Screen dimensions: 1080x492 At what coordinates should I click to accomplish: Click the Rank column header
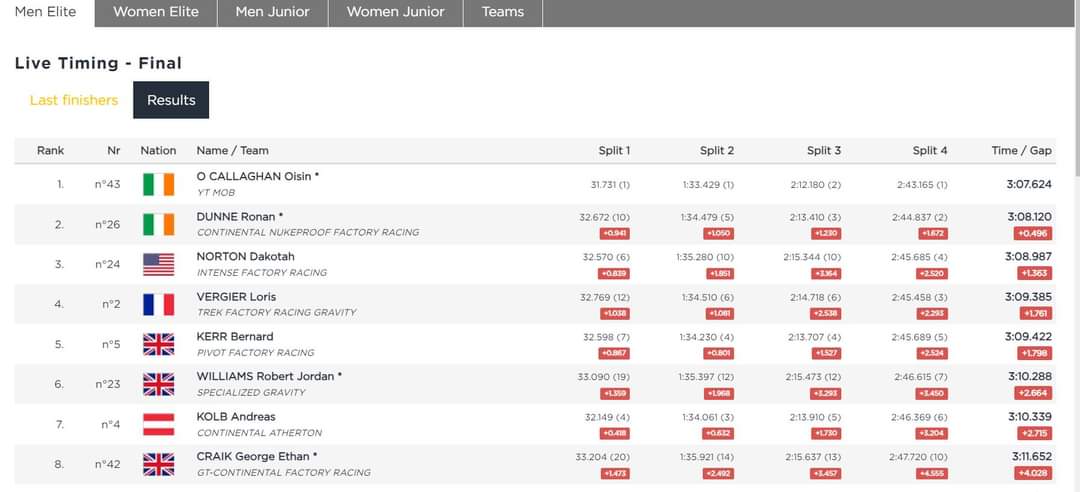coord(50,150)
